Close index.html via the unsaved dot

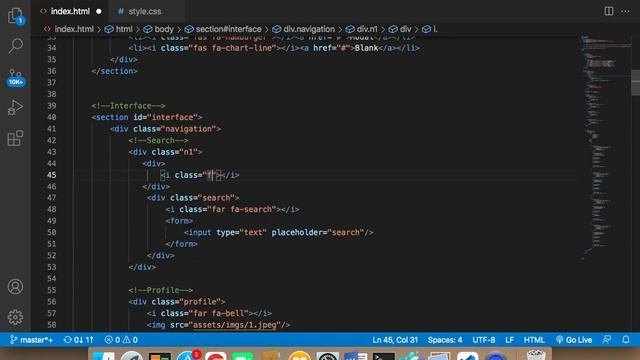99,11
